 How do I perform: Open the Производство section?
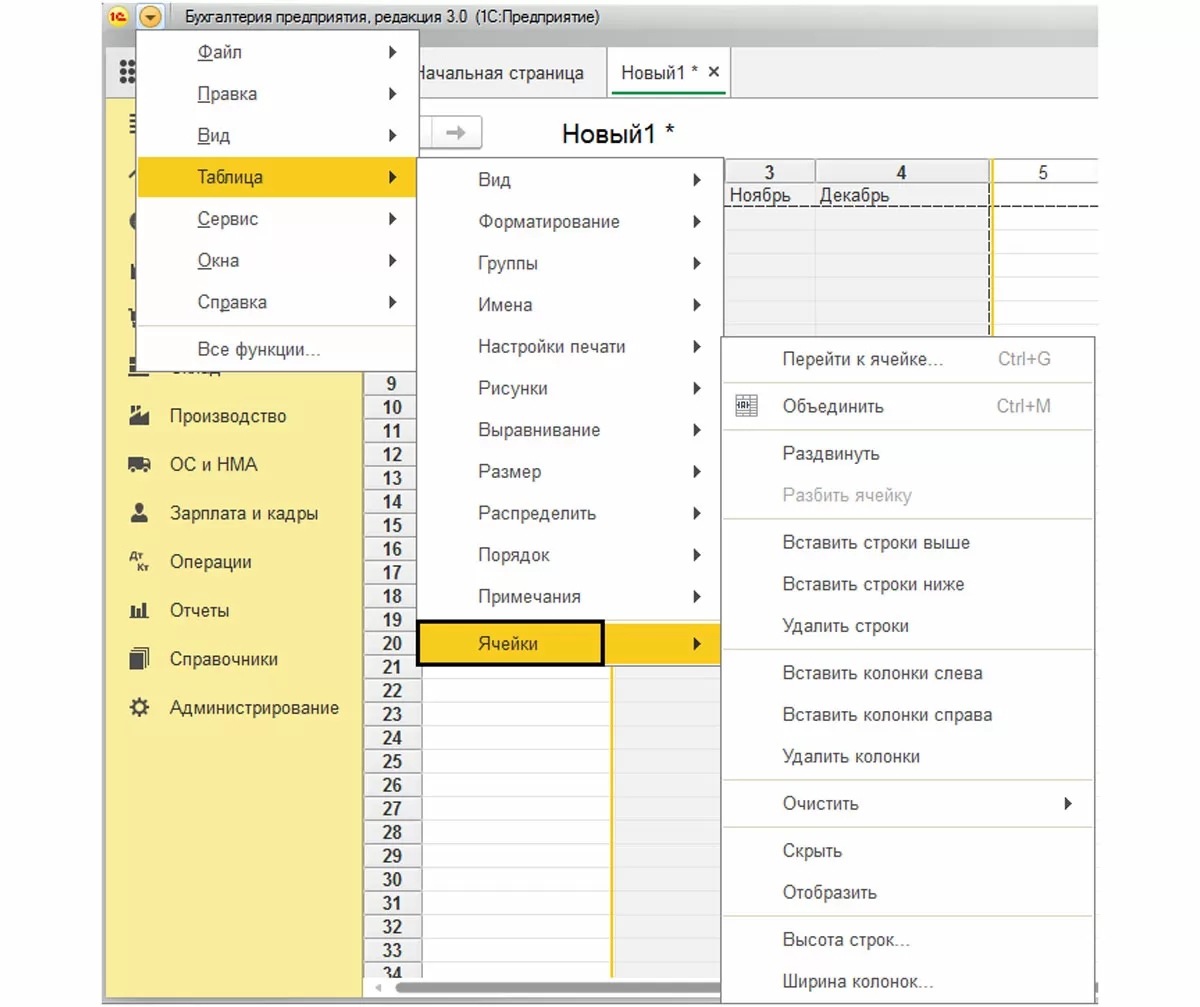click(228, 416)
